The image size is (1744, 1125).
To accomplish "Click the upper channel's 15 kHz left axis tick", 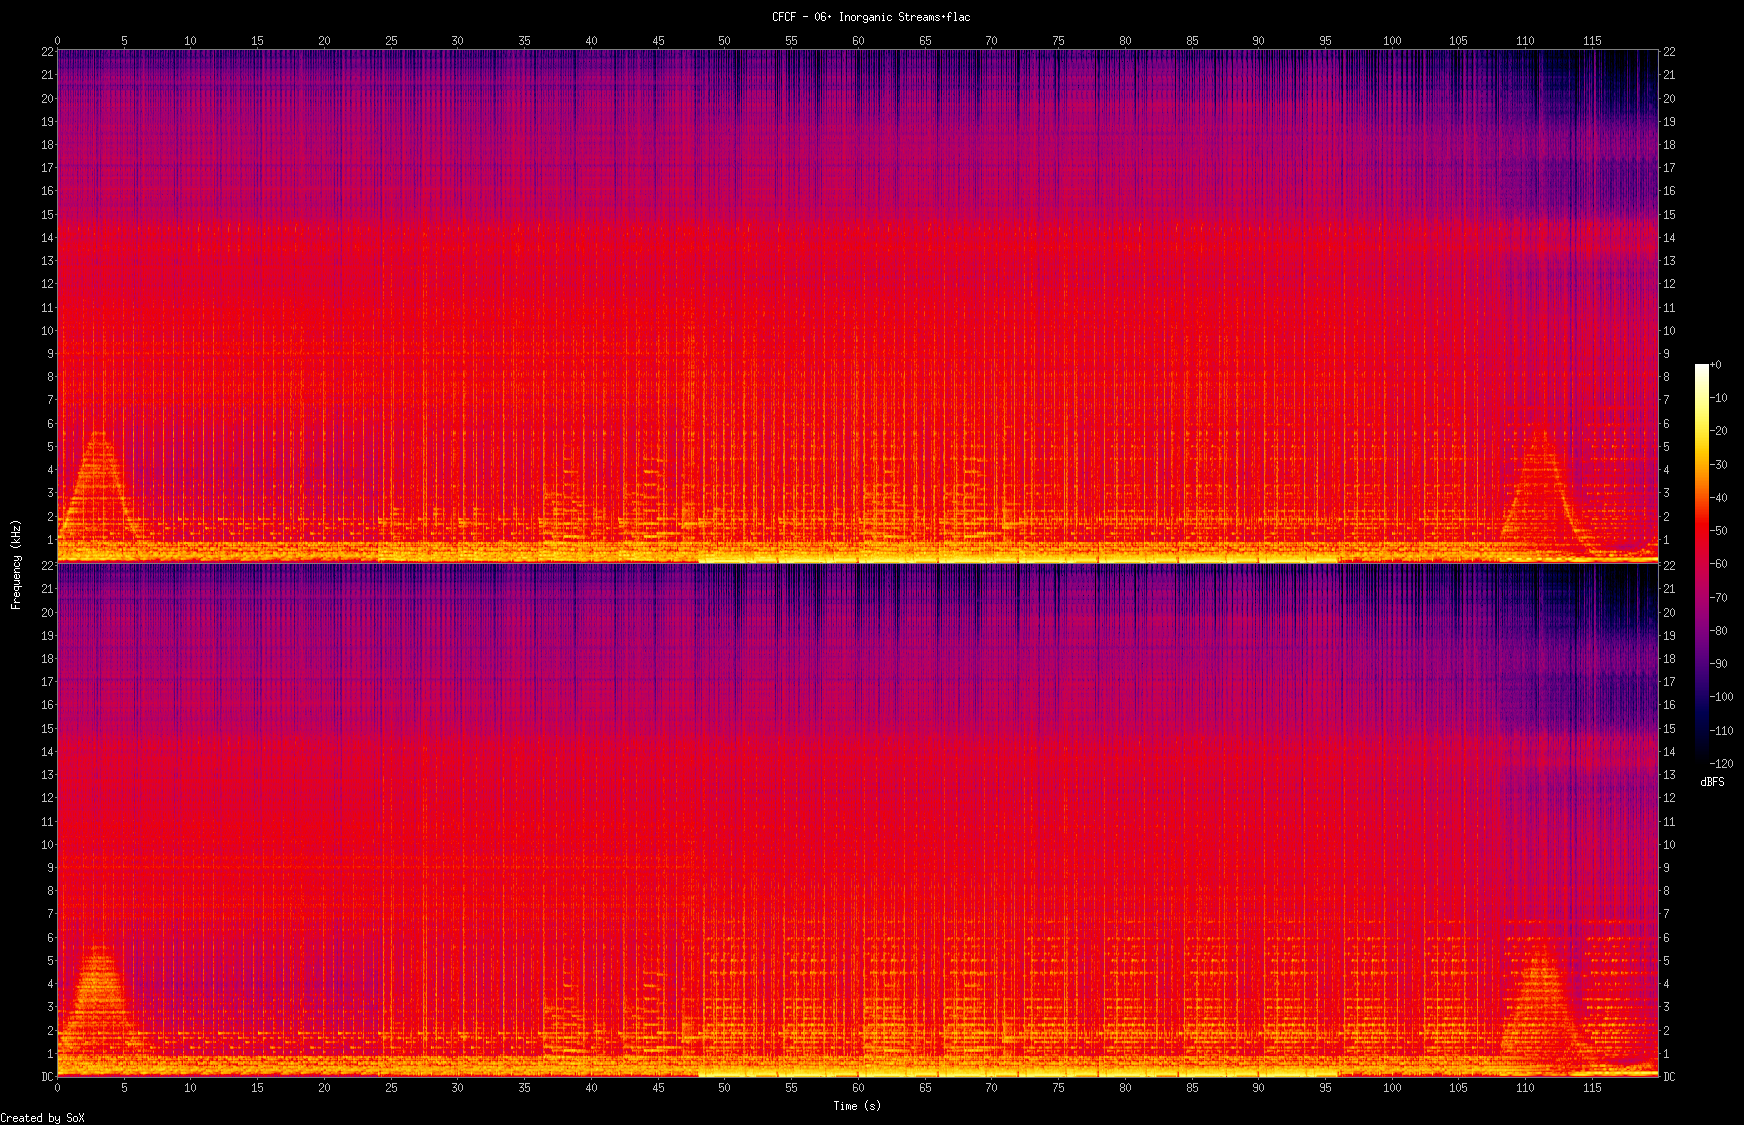I will 47,214.
